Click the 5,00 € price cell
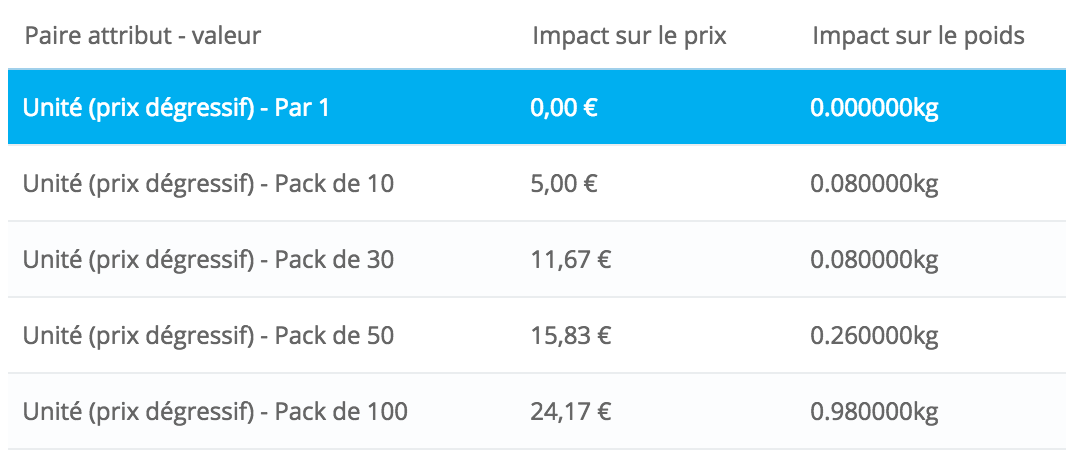The image size is (1066, 464). (564, 184)
